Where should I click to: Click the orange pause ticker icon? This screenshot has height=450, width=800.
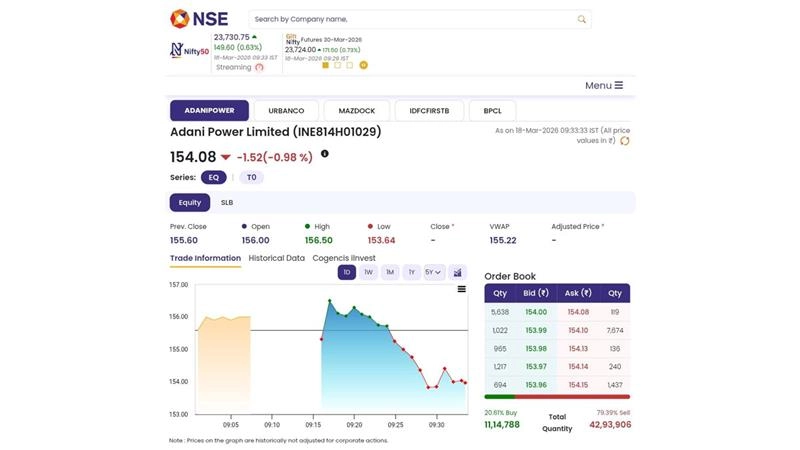(363, 65)
